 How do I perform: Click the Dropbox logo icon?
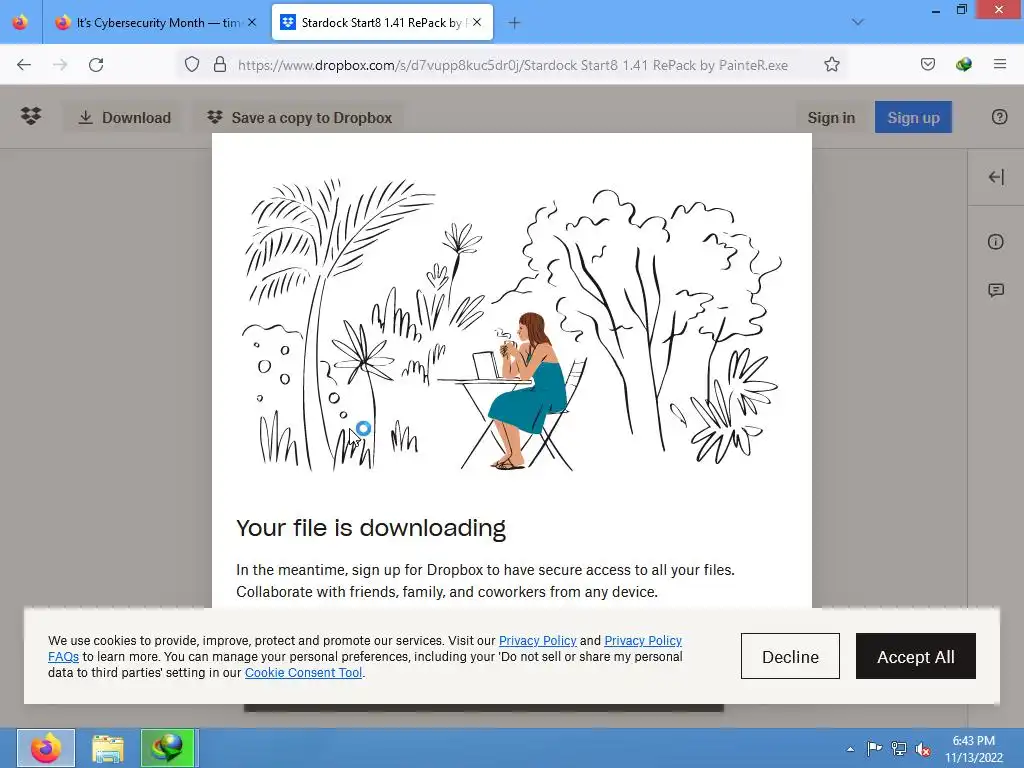click(31, 117)
